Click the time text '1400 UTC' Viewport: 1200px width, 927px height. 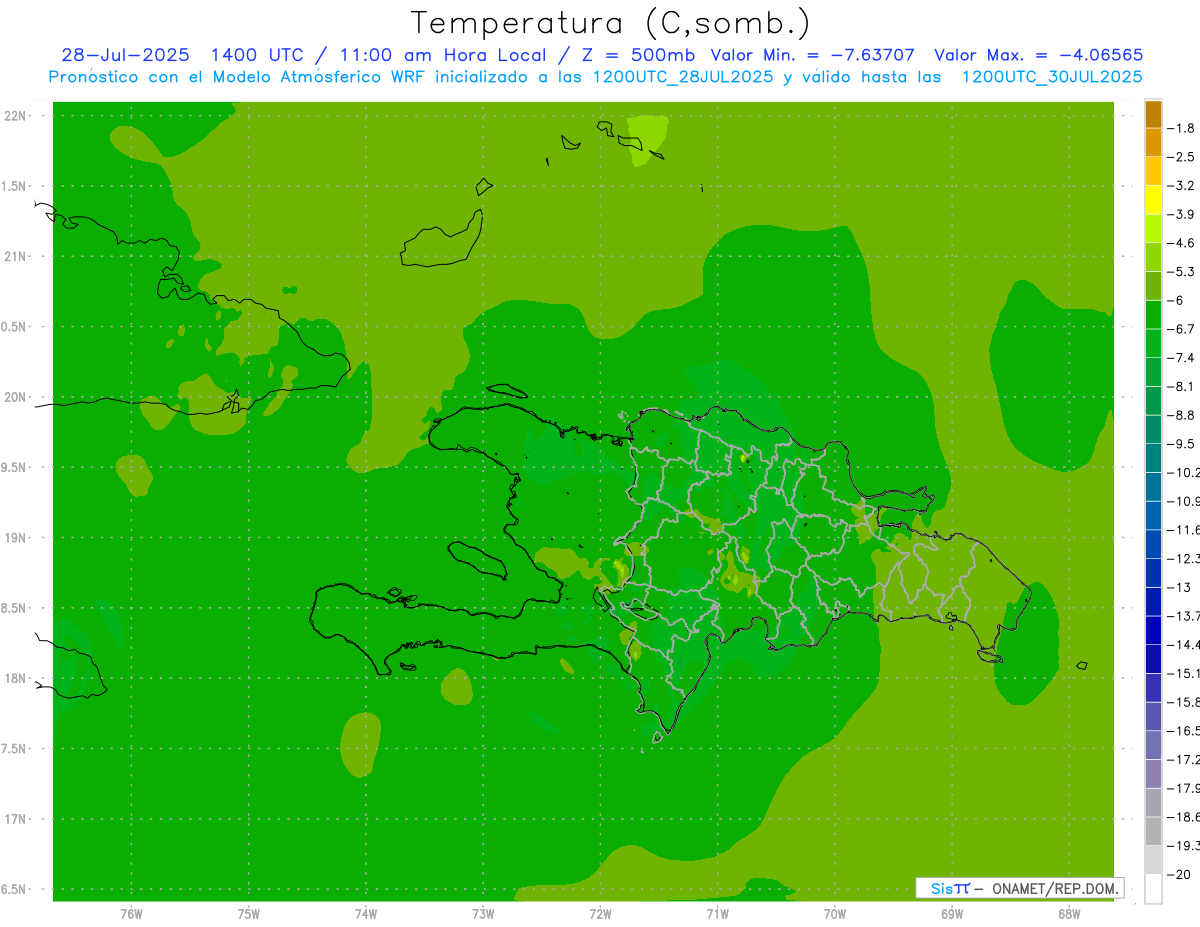click(x=256, y=55)
